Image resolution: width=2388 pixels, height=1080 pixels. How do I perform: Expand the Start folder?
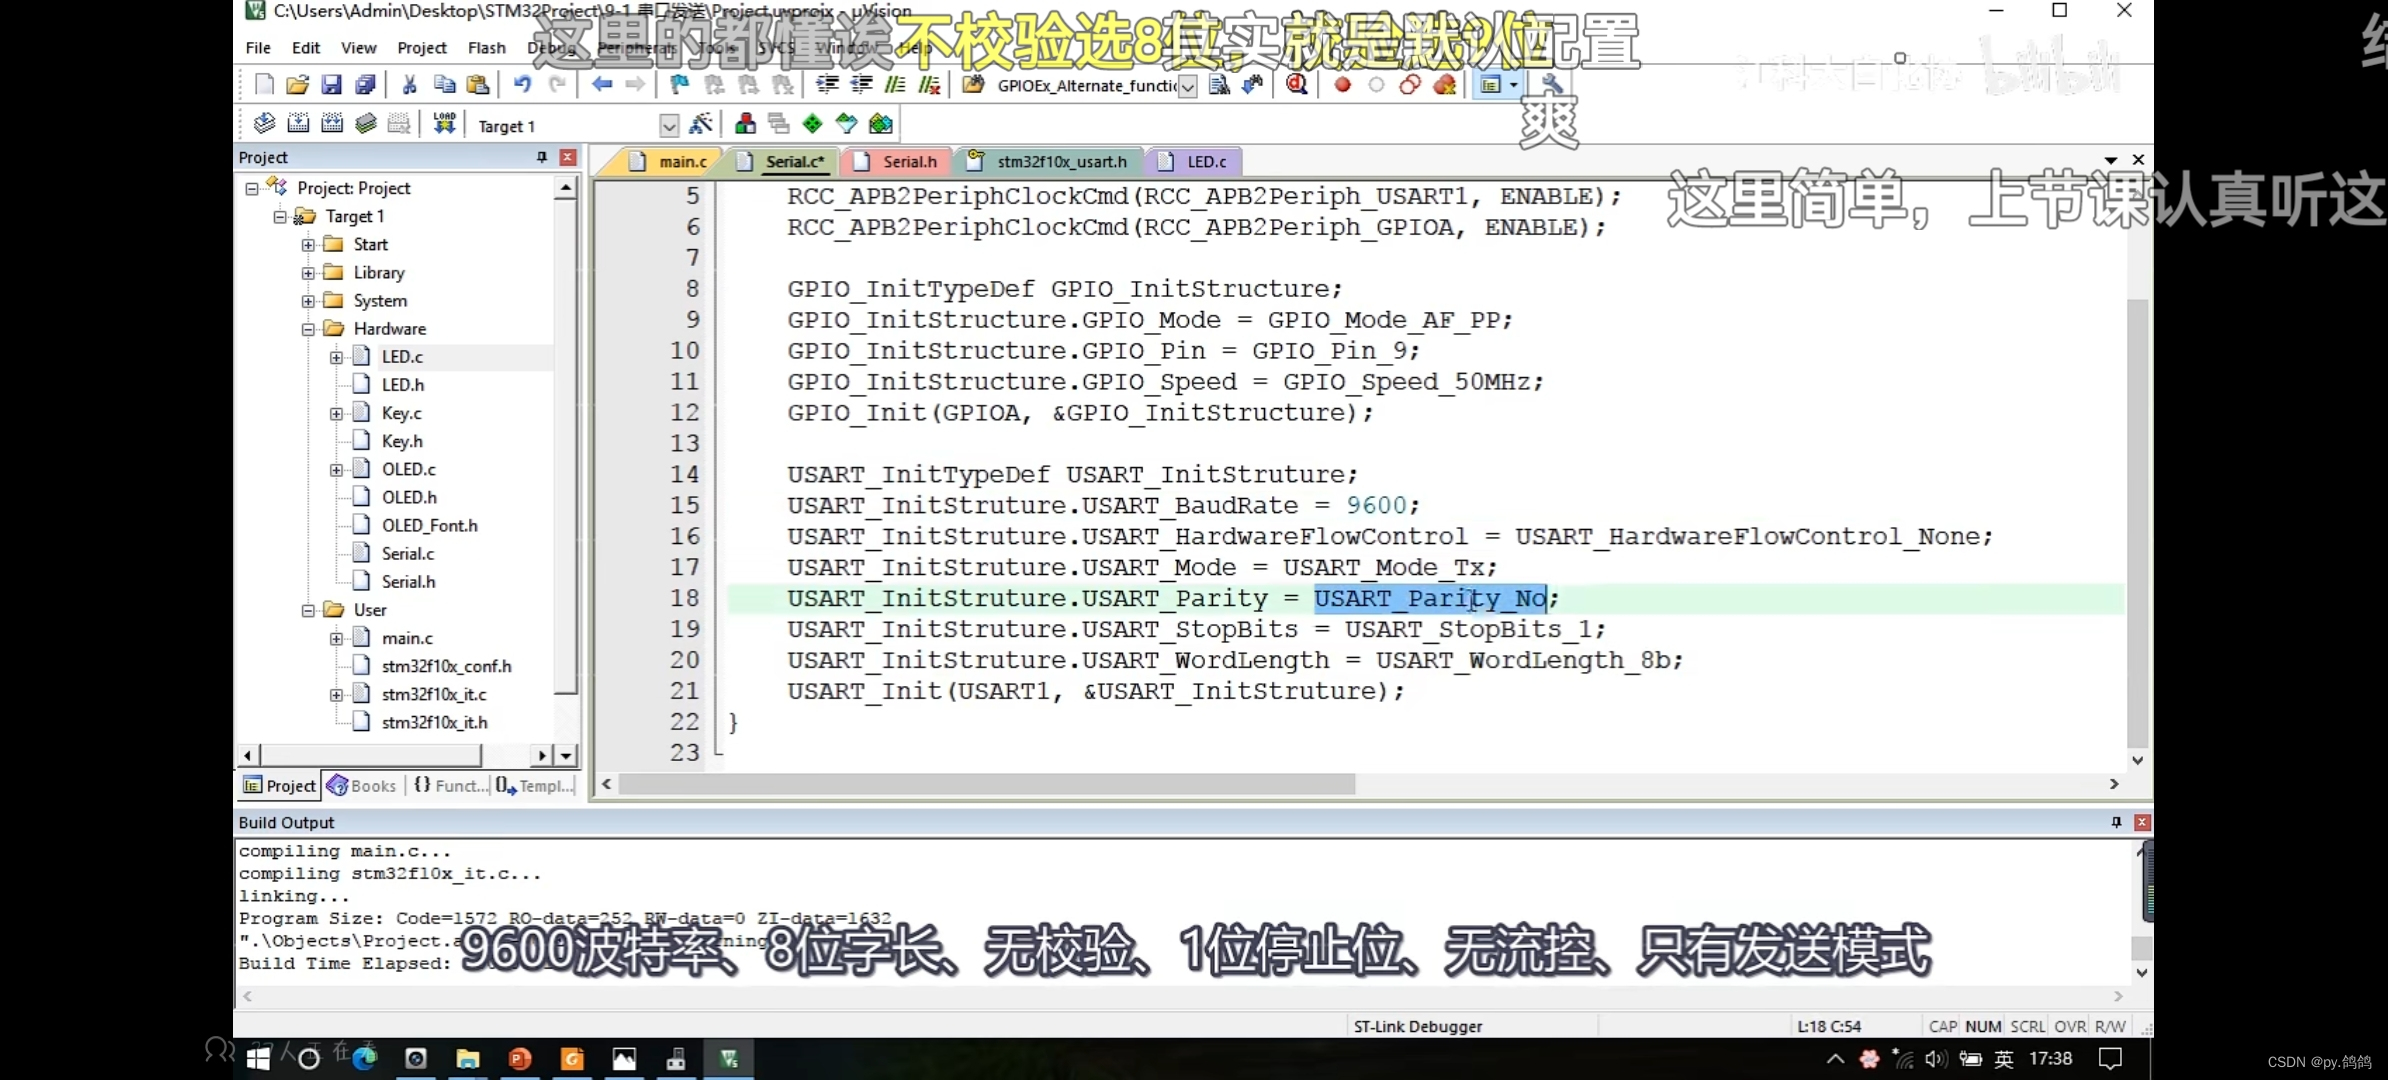(308, 244)
